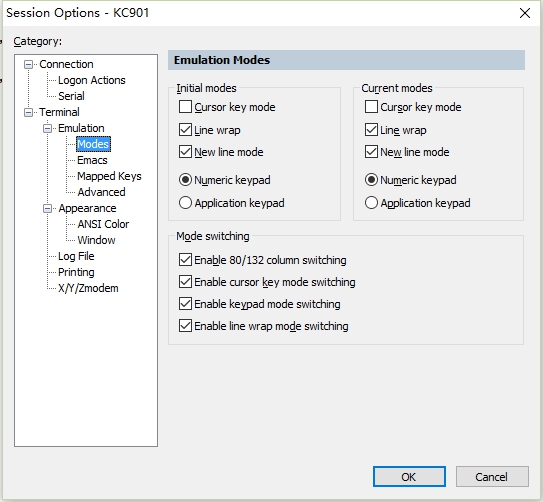This screenshot has height=502, width=543.
Task: Enable Cursor key mode in Initial modes
Action: (185, 107)
